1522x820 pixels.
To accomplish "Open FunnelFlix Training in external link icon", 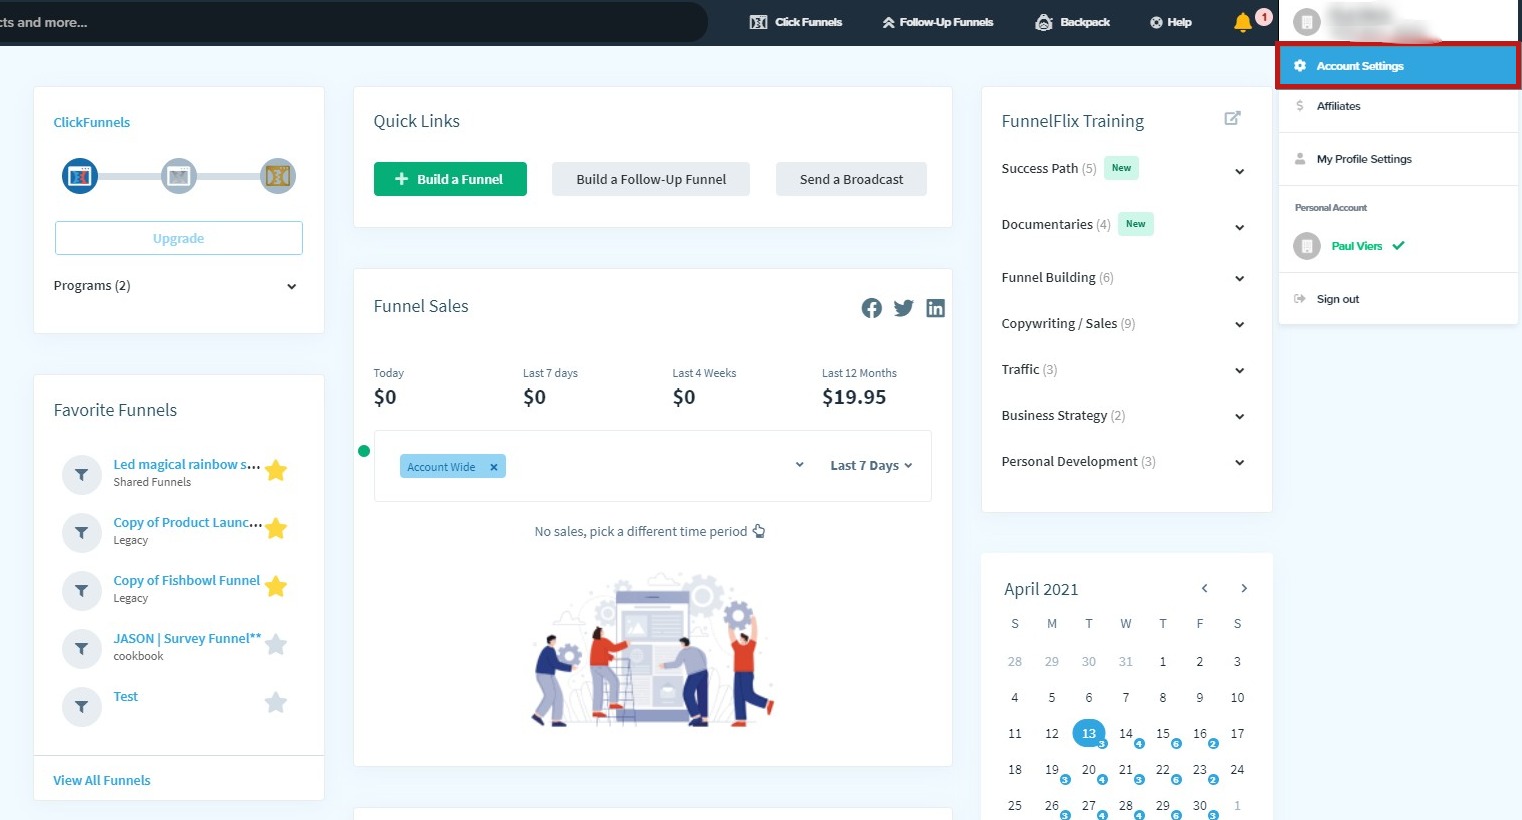I will coord(1233,118).
